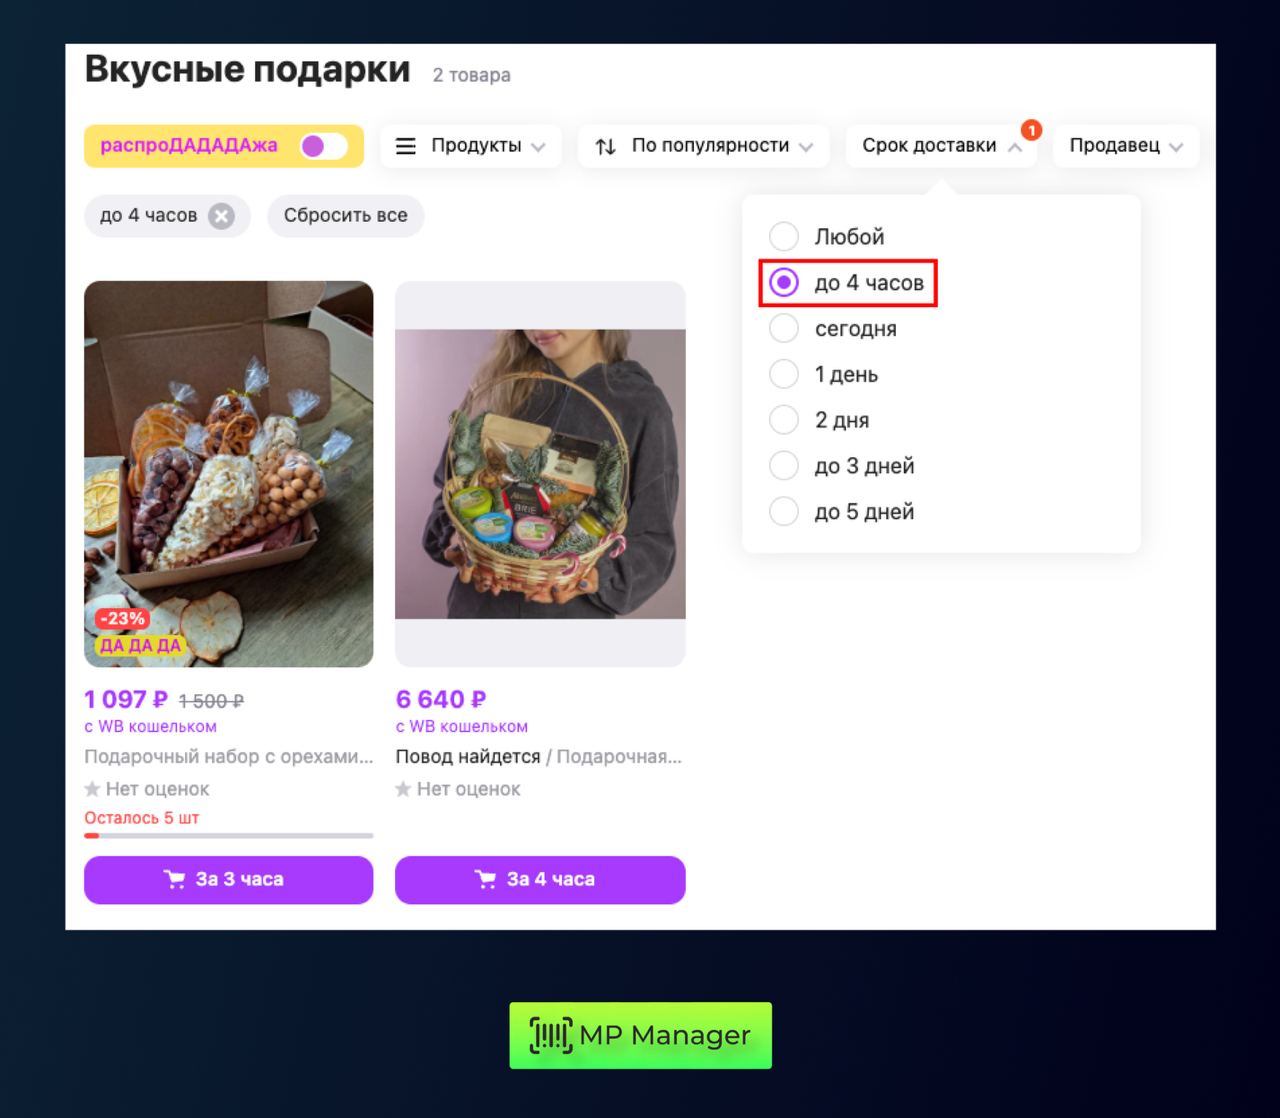Click the star icon under the basket product
Image resolution: width=1280 pixels, height=1118 pixels.
tap(404, 789)
